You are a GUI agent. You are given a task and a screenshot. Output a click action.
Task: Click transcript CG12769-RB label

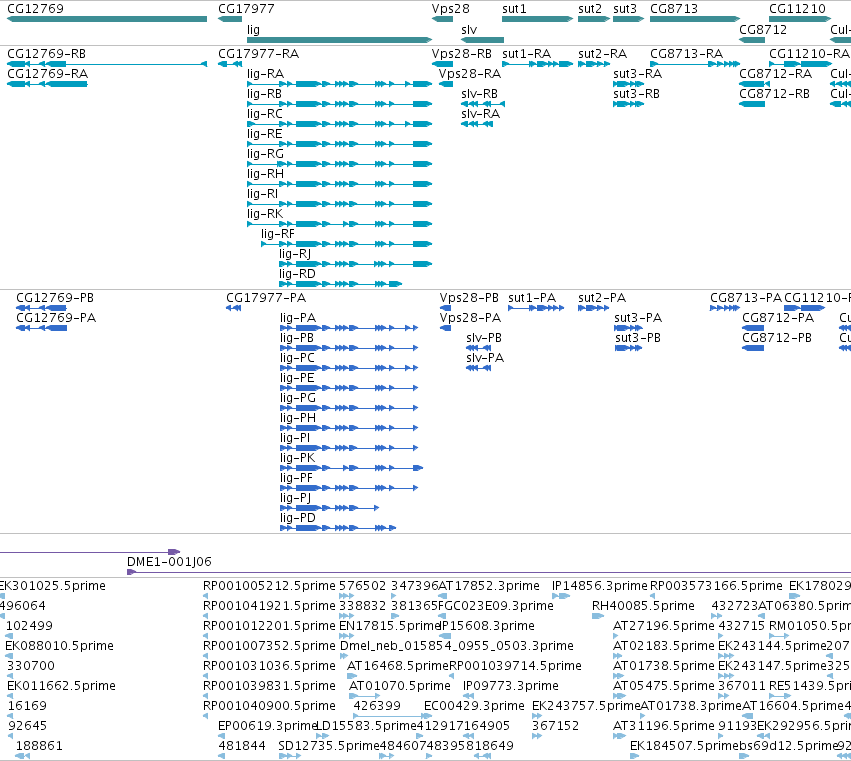(x=46, y=54)
